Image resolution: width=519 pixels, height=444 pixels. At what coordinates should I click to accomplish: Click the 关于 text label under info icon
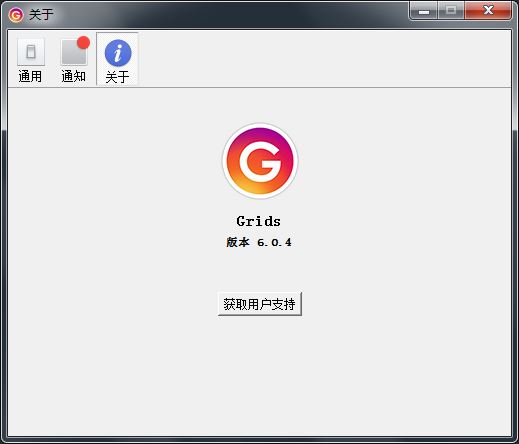click(x=117, y=77)
